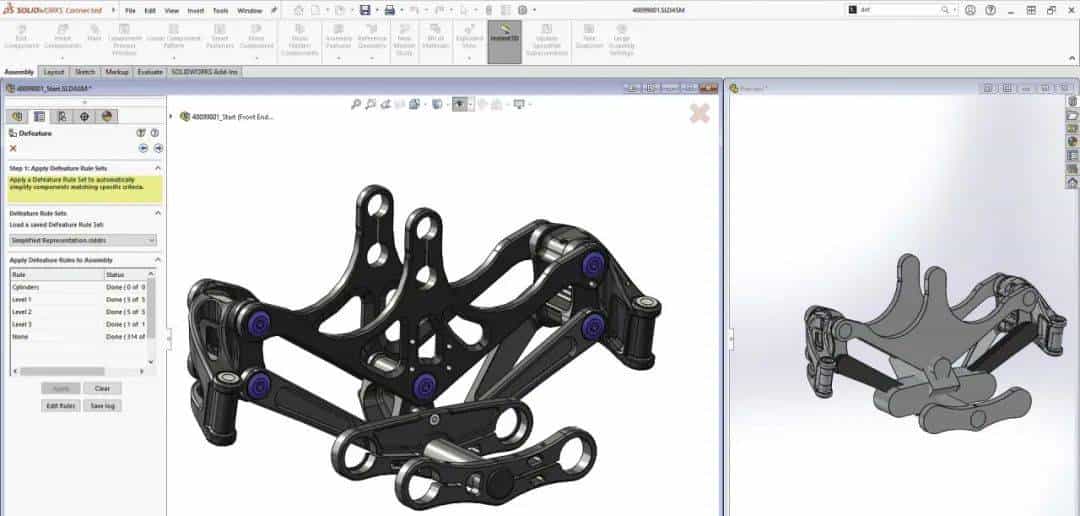Click the Zoom to Fit view icon

[355, 104]
